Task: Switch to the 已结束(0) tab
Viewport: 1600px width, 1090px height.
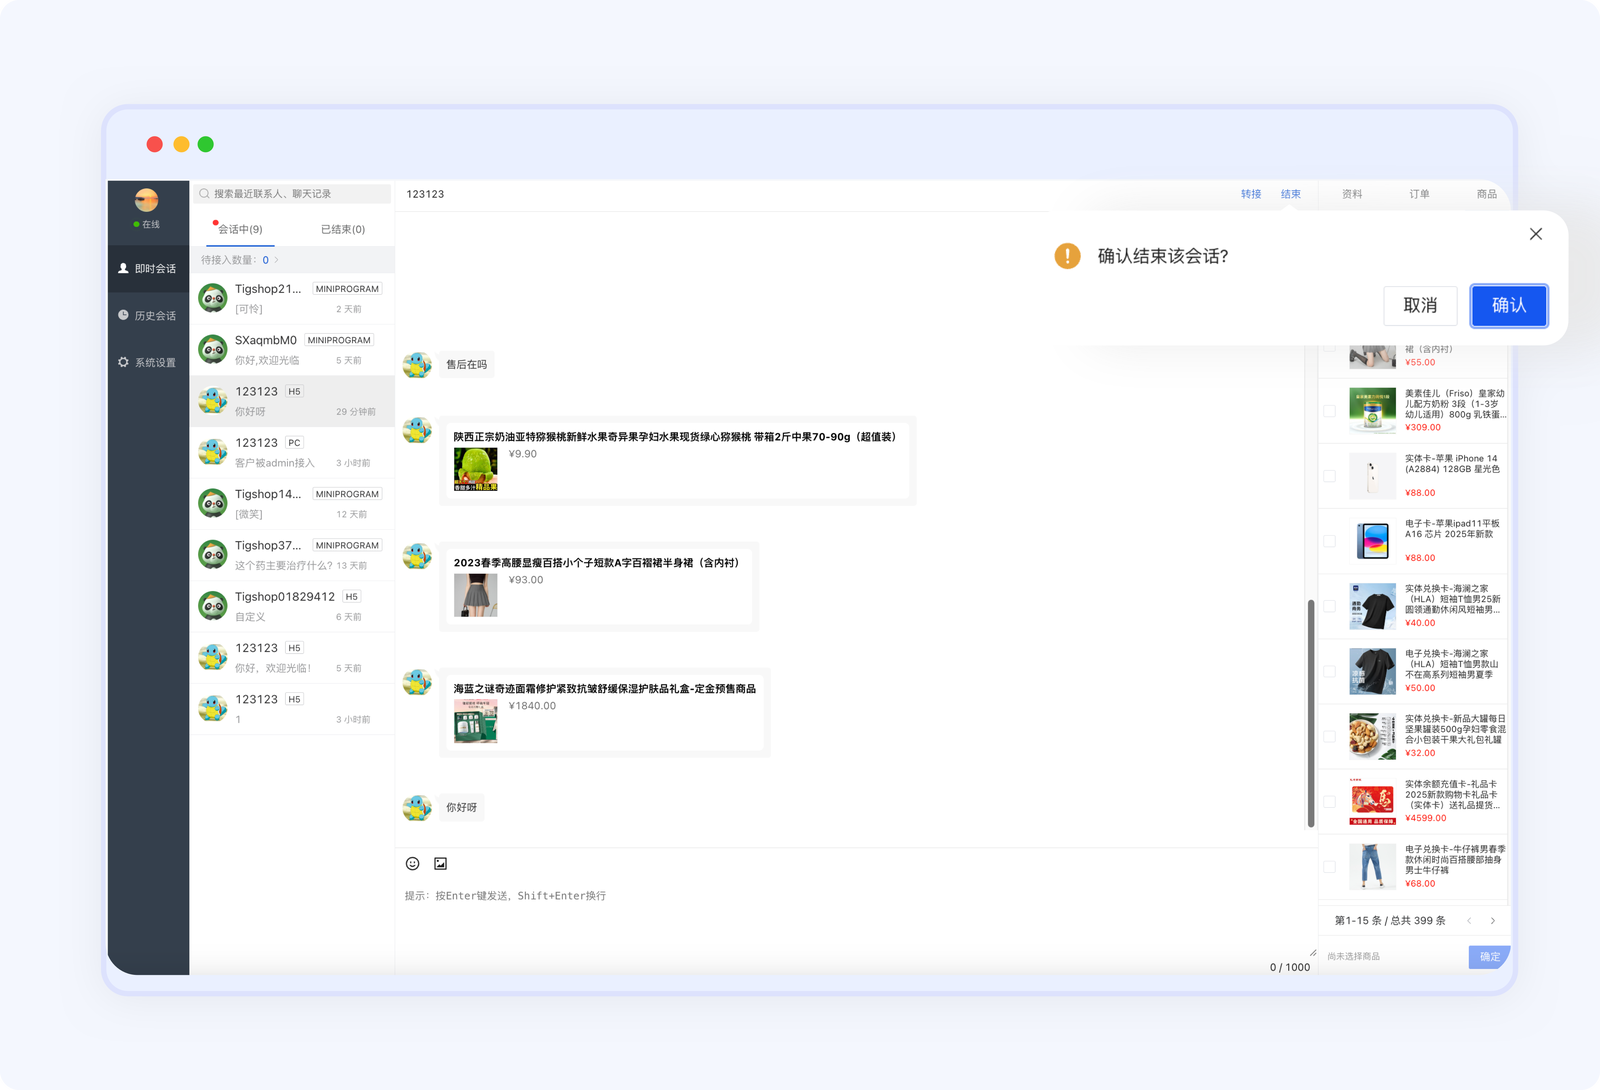Action: (342, 230)
